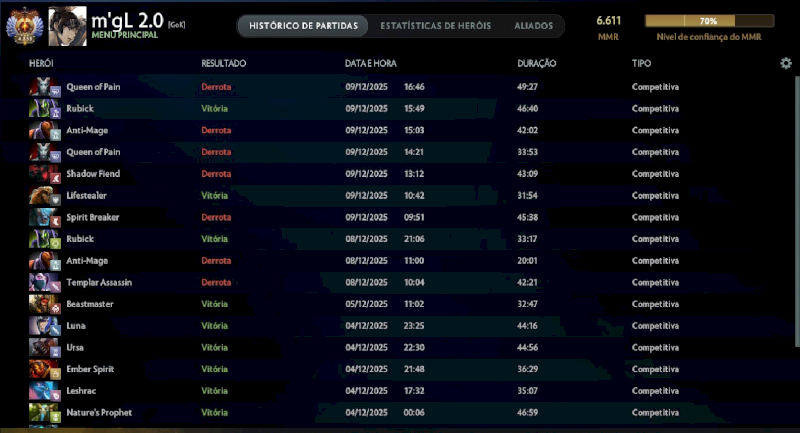Click the 23:25 match time

point(414,326)
